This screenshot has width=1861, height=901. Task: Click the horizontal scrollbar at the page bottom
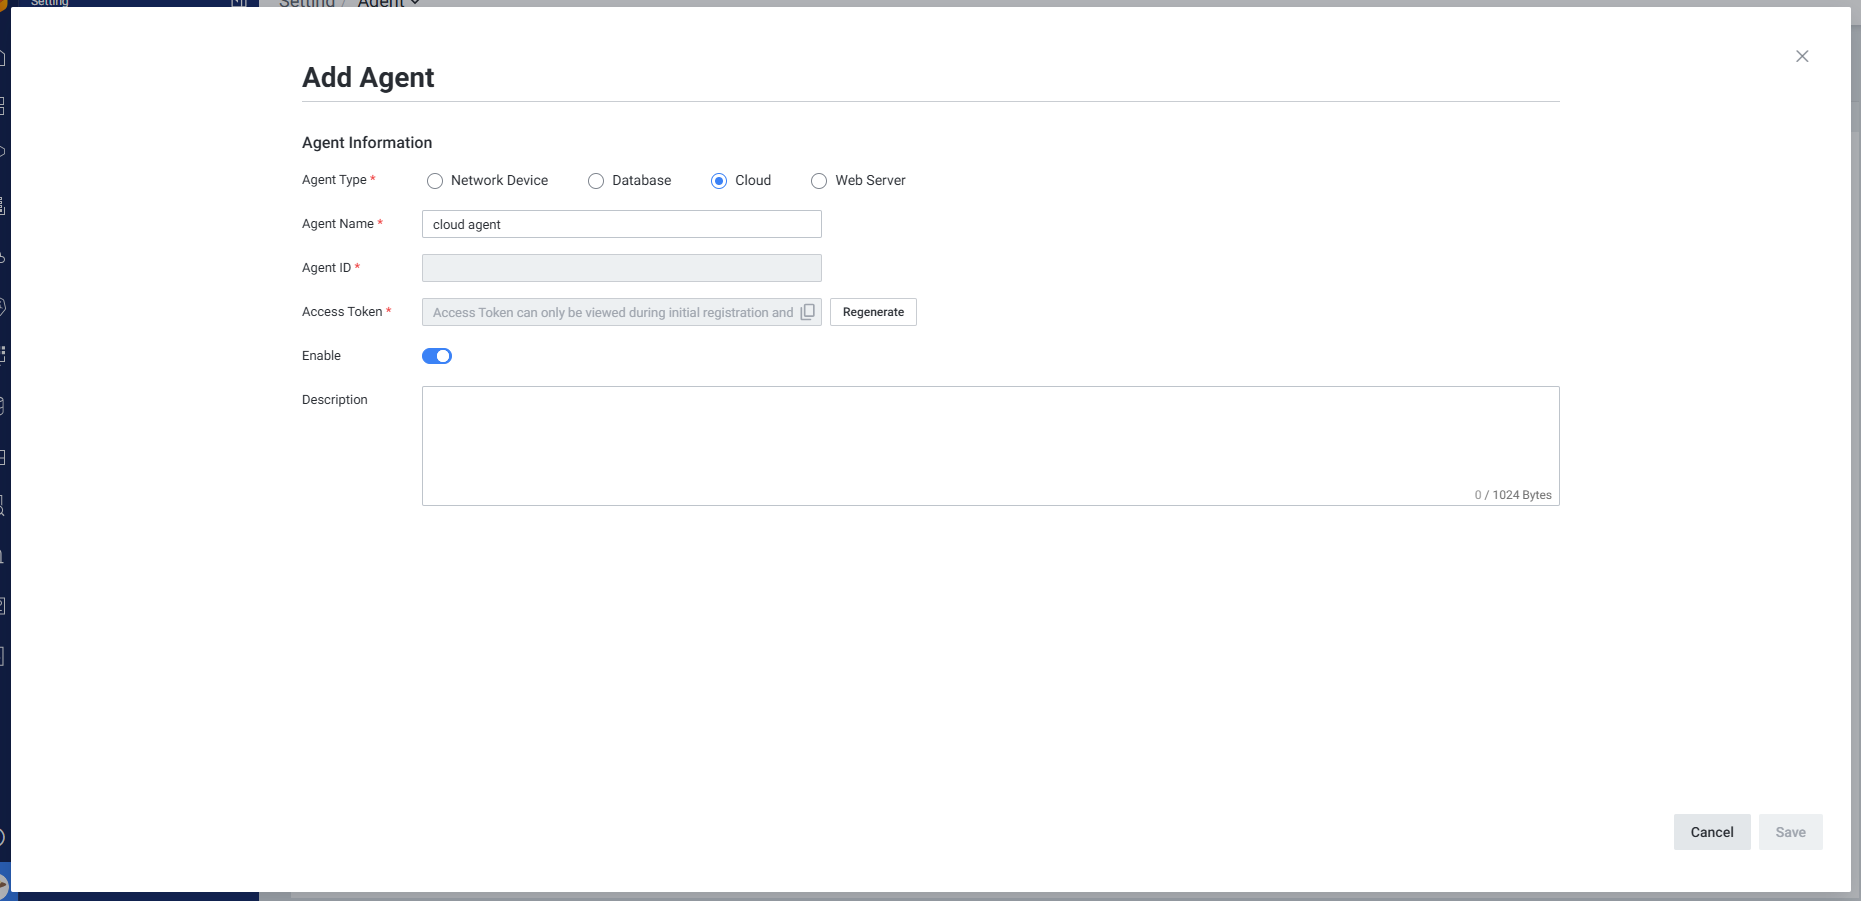pos(1000,896)
